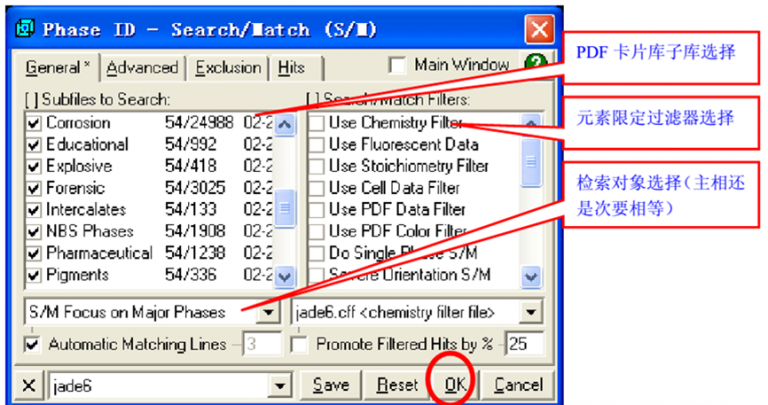Image resolution: width=768 pixels, height=405 pixels.
Task: Click the Phase ID title bar app icon
Action: point(24,28)
